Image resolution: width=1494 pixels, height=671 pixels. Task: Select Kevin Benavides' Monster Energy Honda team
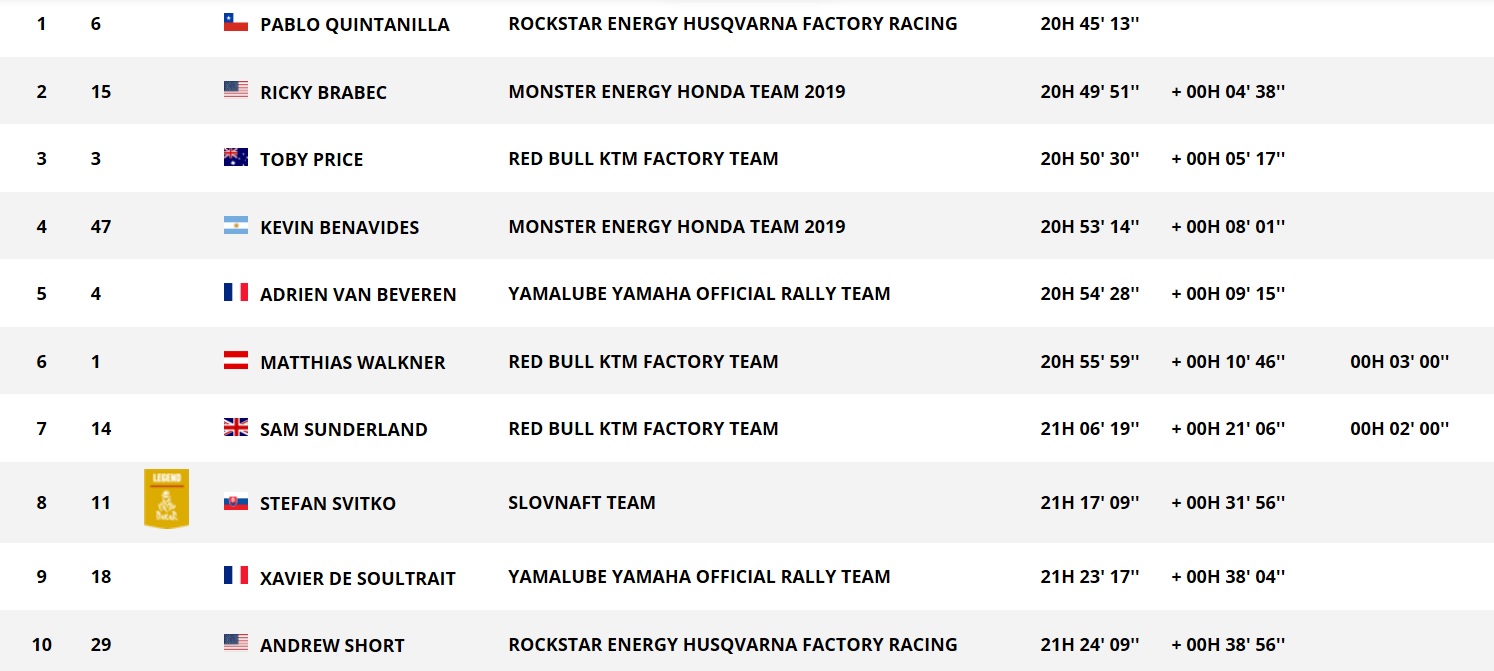pos(677,227)
